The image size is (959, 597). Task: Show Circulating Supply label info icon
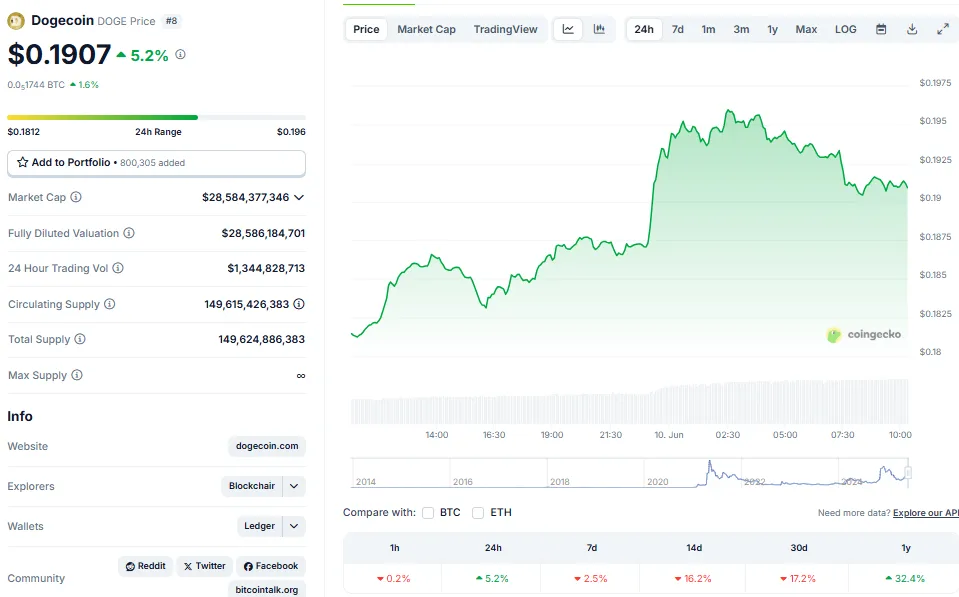[x=109, y=304]
